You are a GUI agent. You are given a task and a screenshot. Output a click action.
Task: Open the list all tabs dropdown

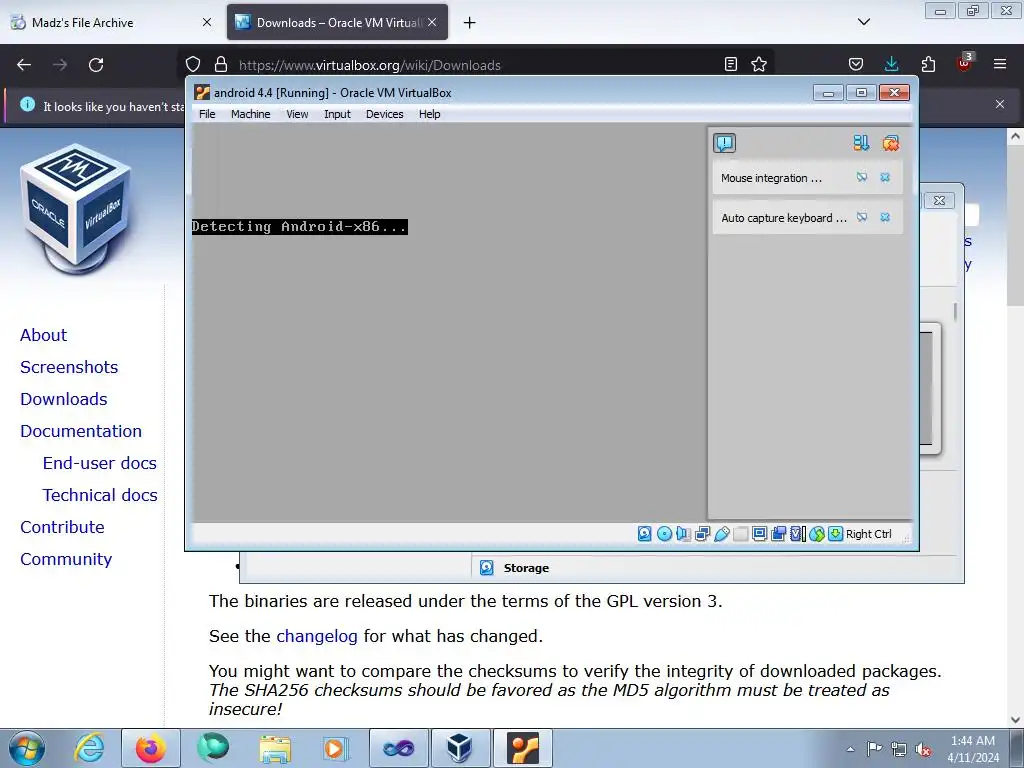click(x=864, y=22)
